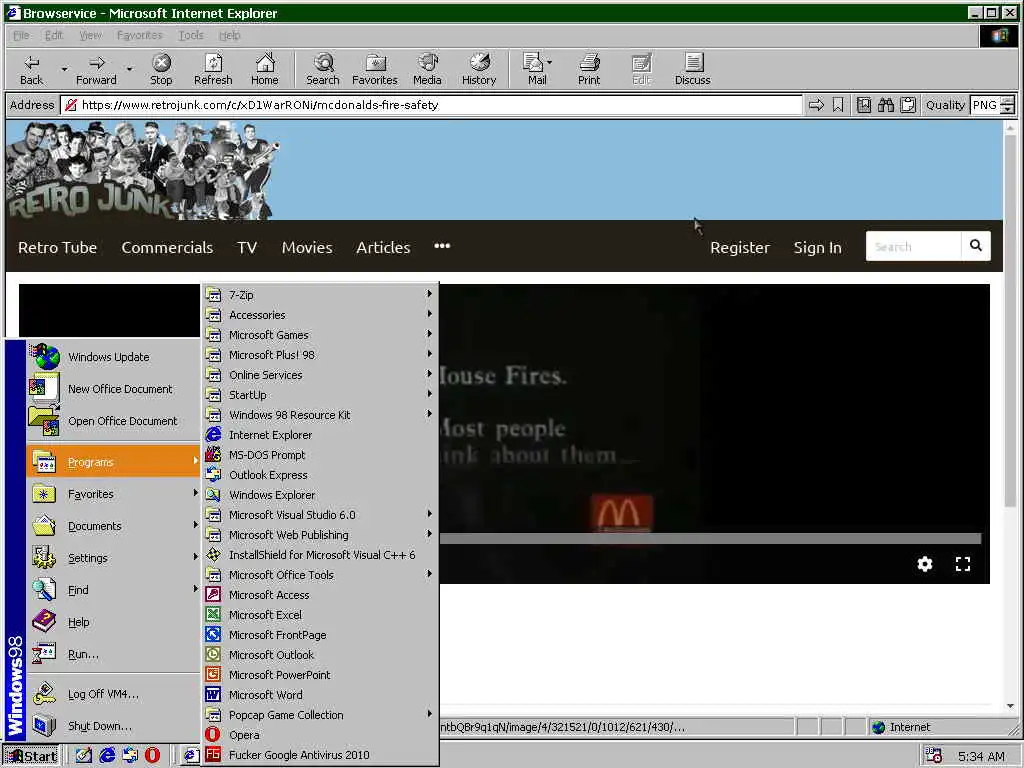This screenshot has width=1024, height=768.
Task: Click the Discuss toolbar icon
Action: (692, 69)
